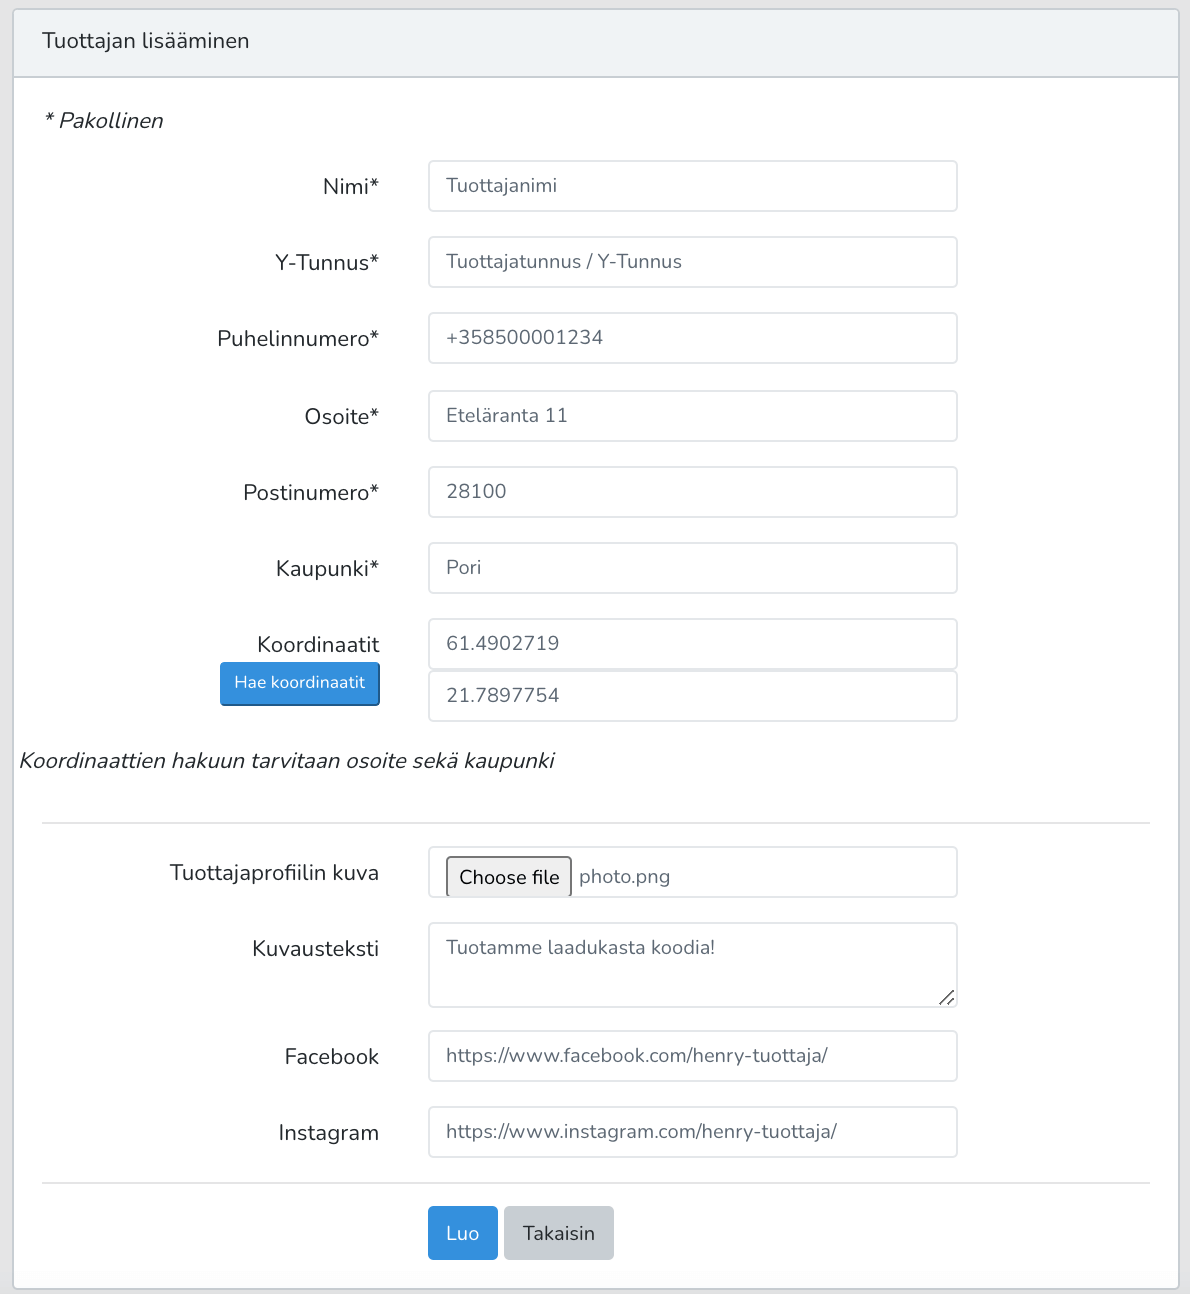Select the latitude field showing 61.4902719
This screenshot has height=1294, width=1190.
[692, 644]
